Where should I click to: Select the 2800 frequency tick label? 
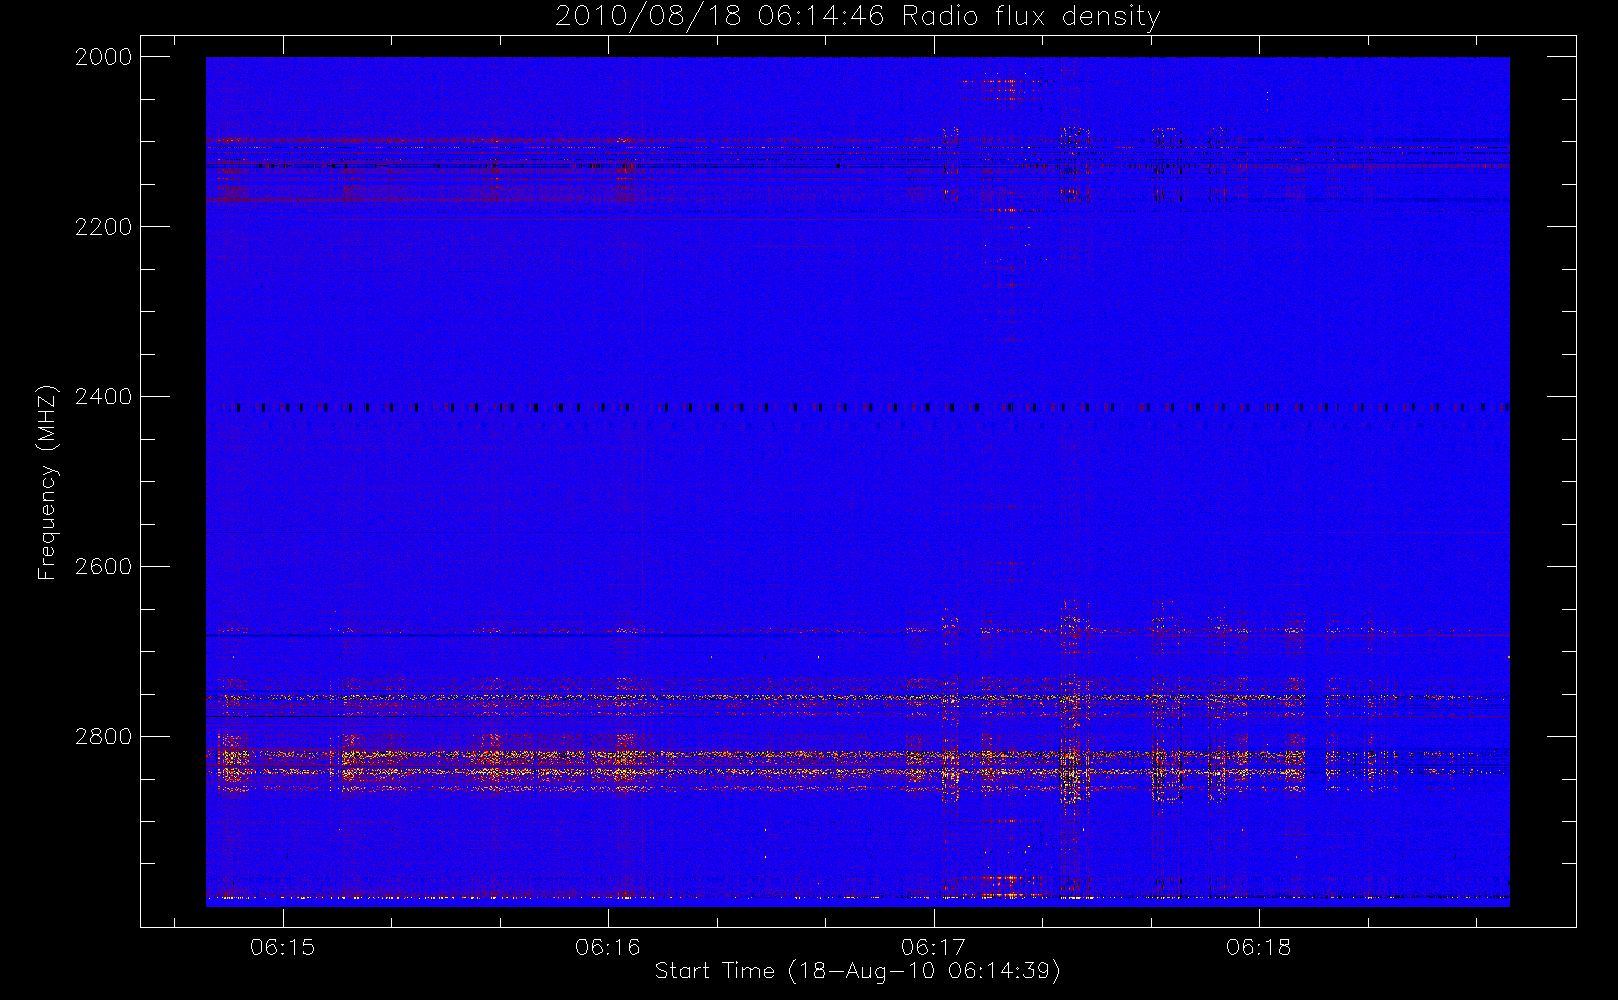[x=104, y=737]
